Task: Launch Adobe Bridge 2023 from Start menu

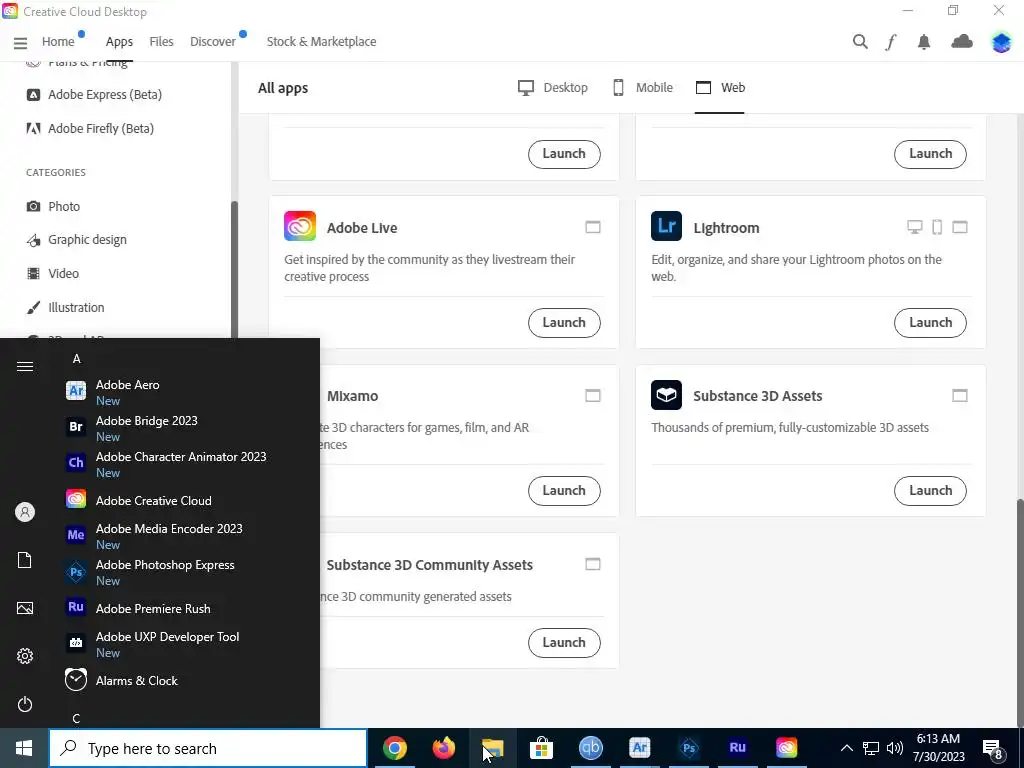Action: [189, 428]
